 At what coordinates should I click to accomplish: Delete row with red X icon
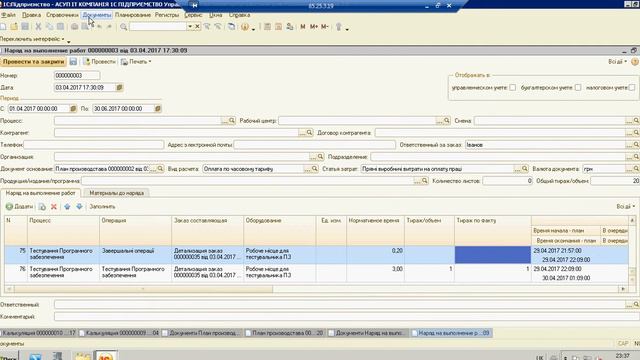(x=53, y=207)
